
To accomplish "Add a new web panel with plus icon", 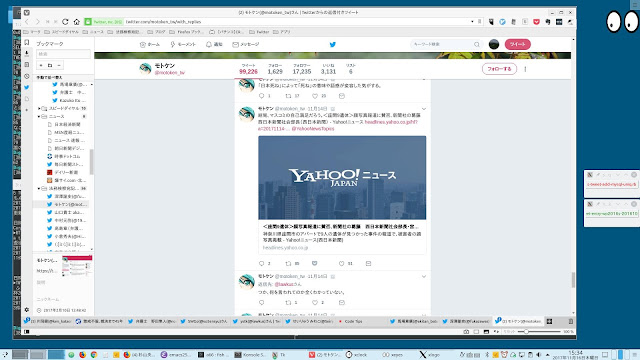I will [x=27, y=110].
